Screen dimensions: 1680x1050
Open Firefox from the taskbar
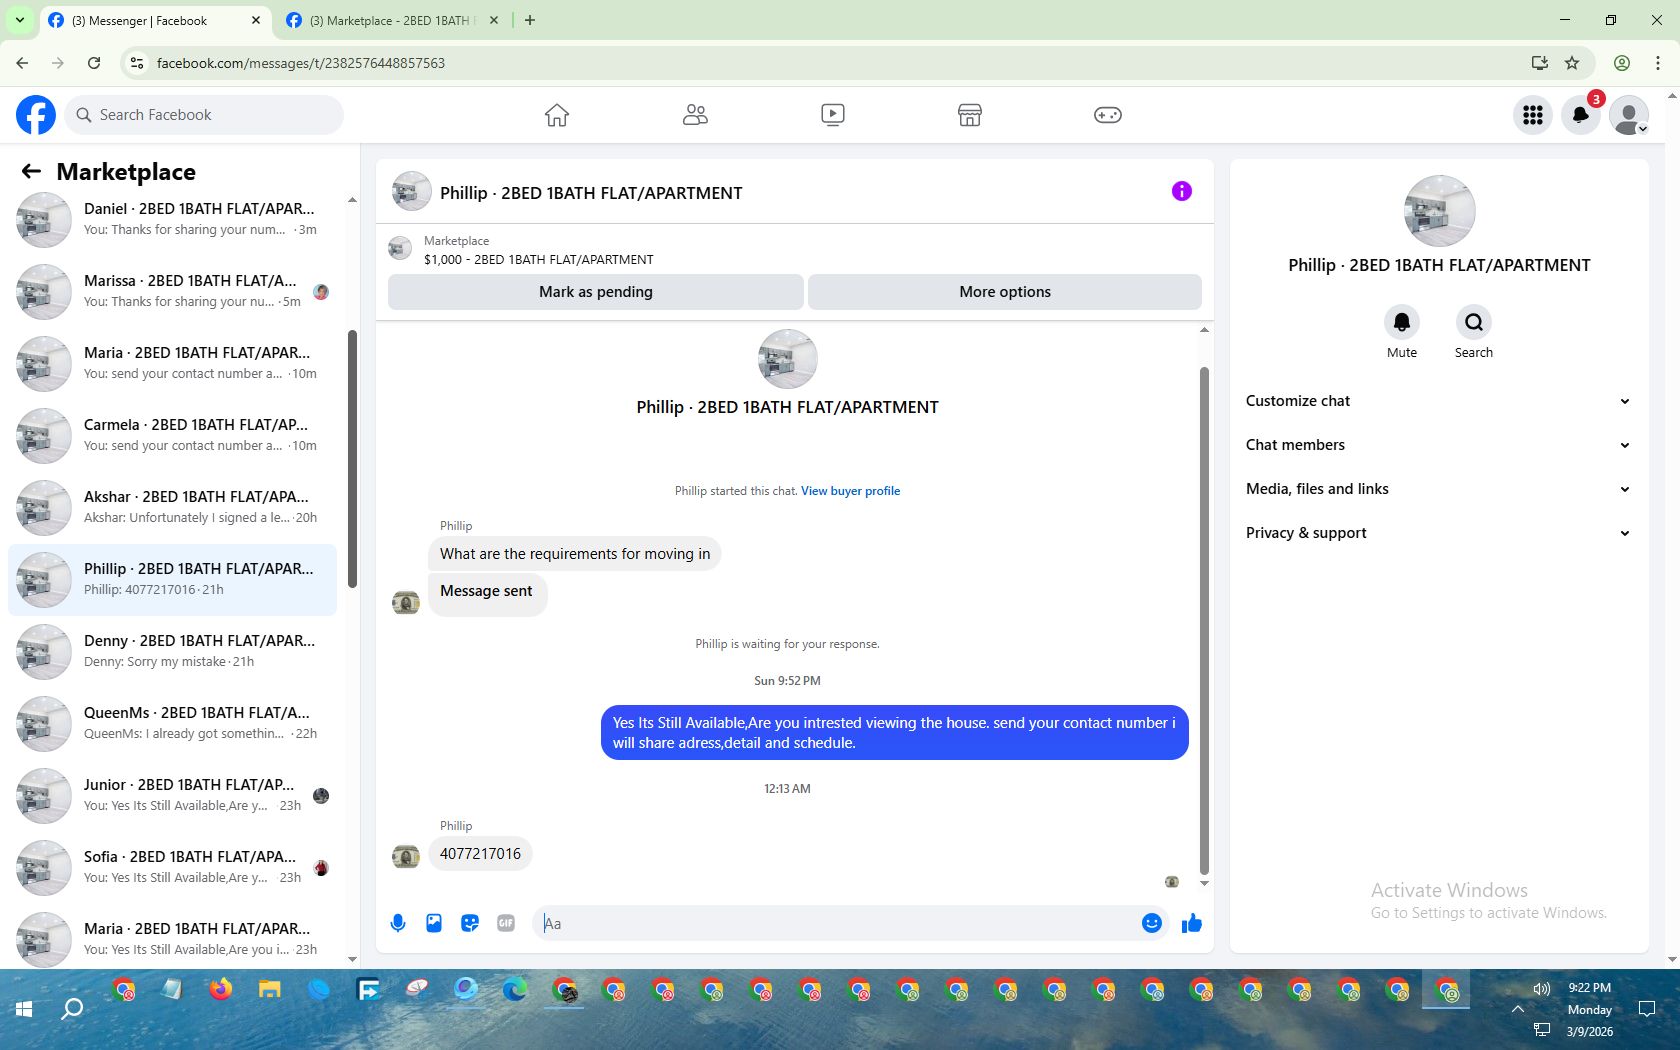(220, 990)
